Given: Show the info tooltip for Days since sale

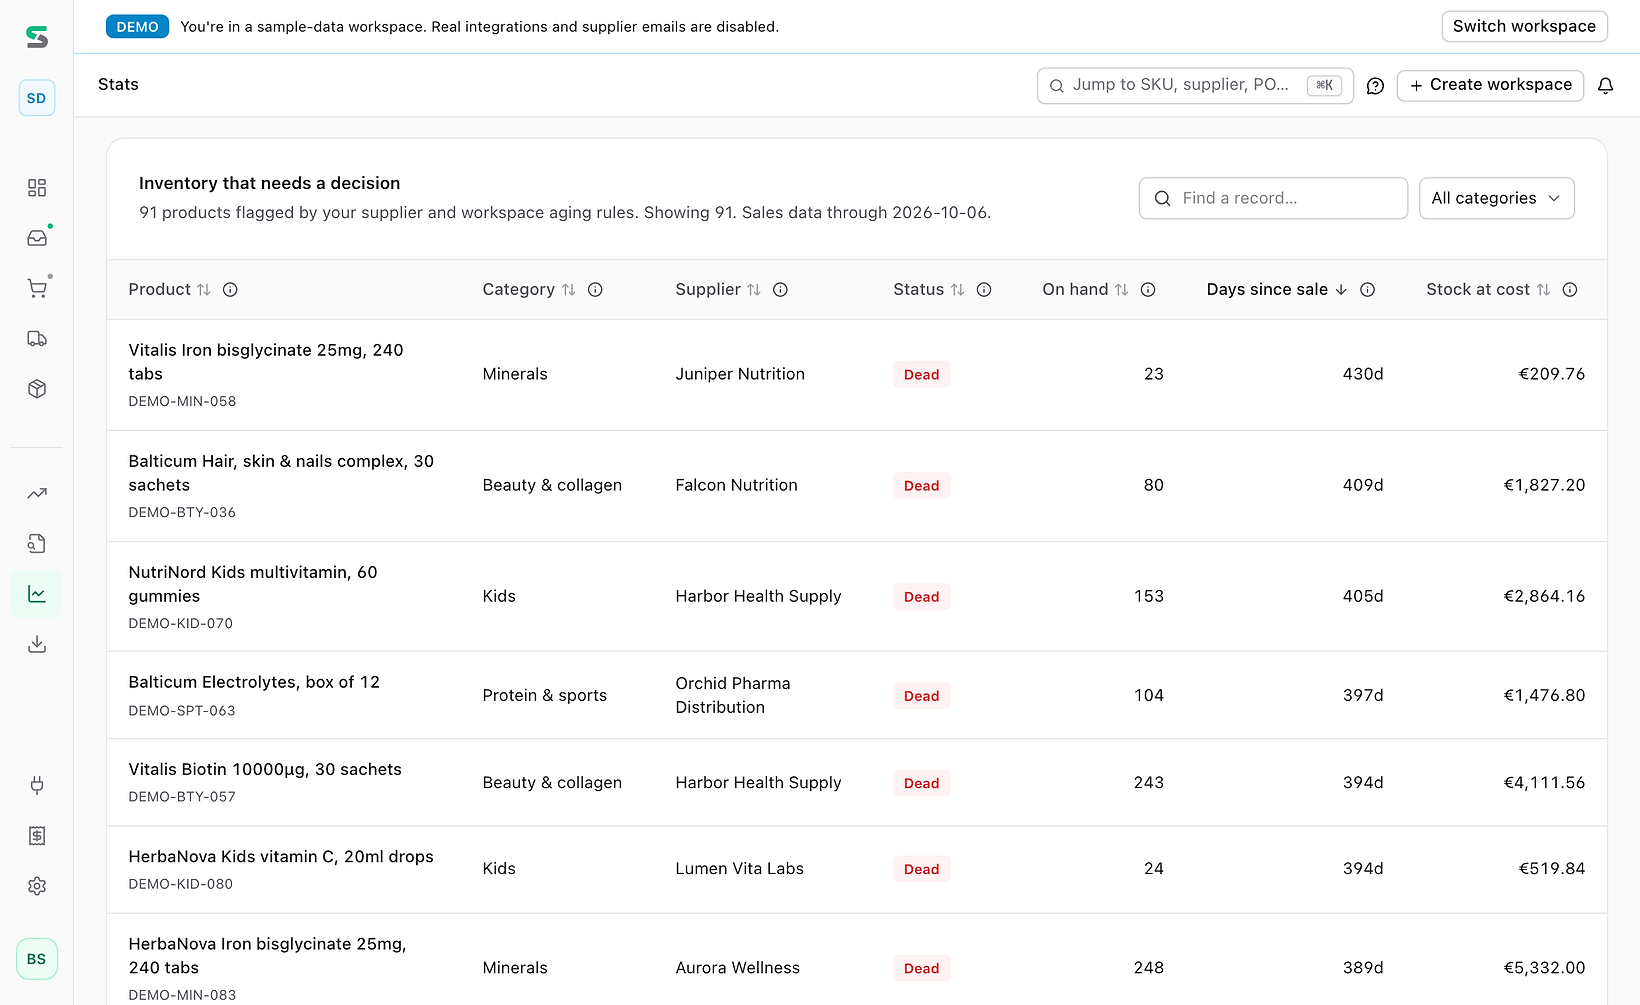Looking at the screenshot, I should [1368, 290].
